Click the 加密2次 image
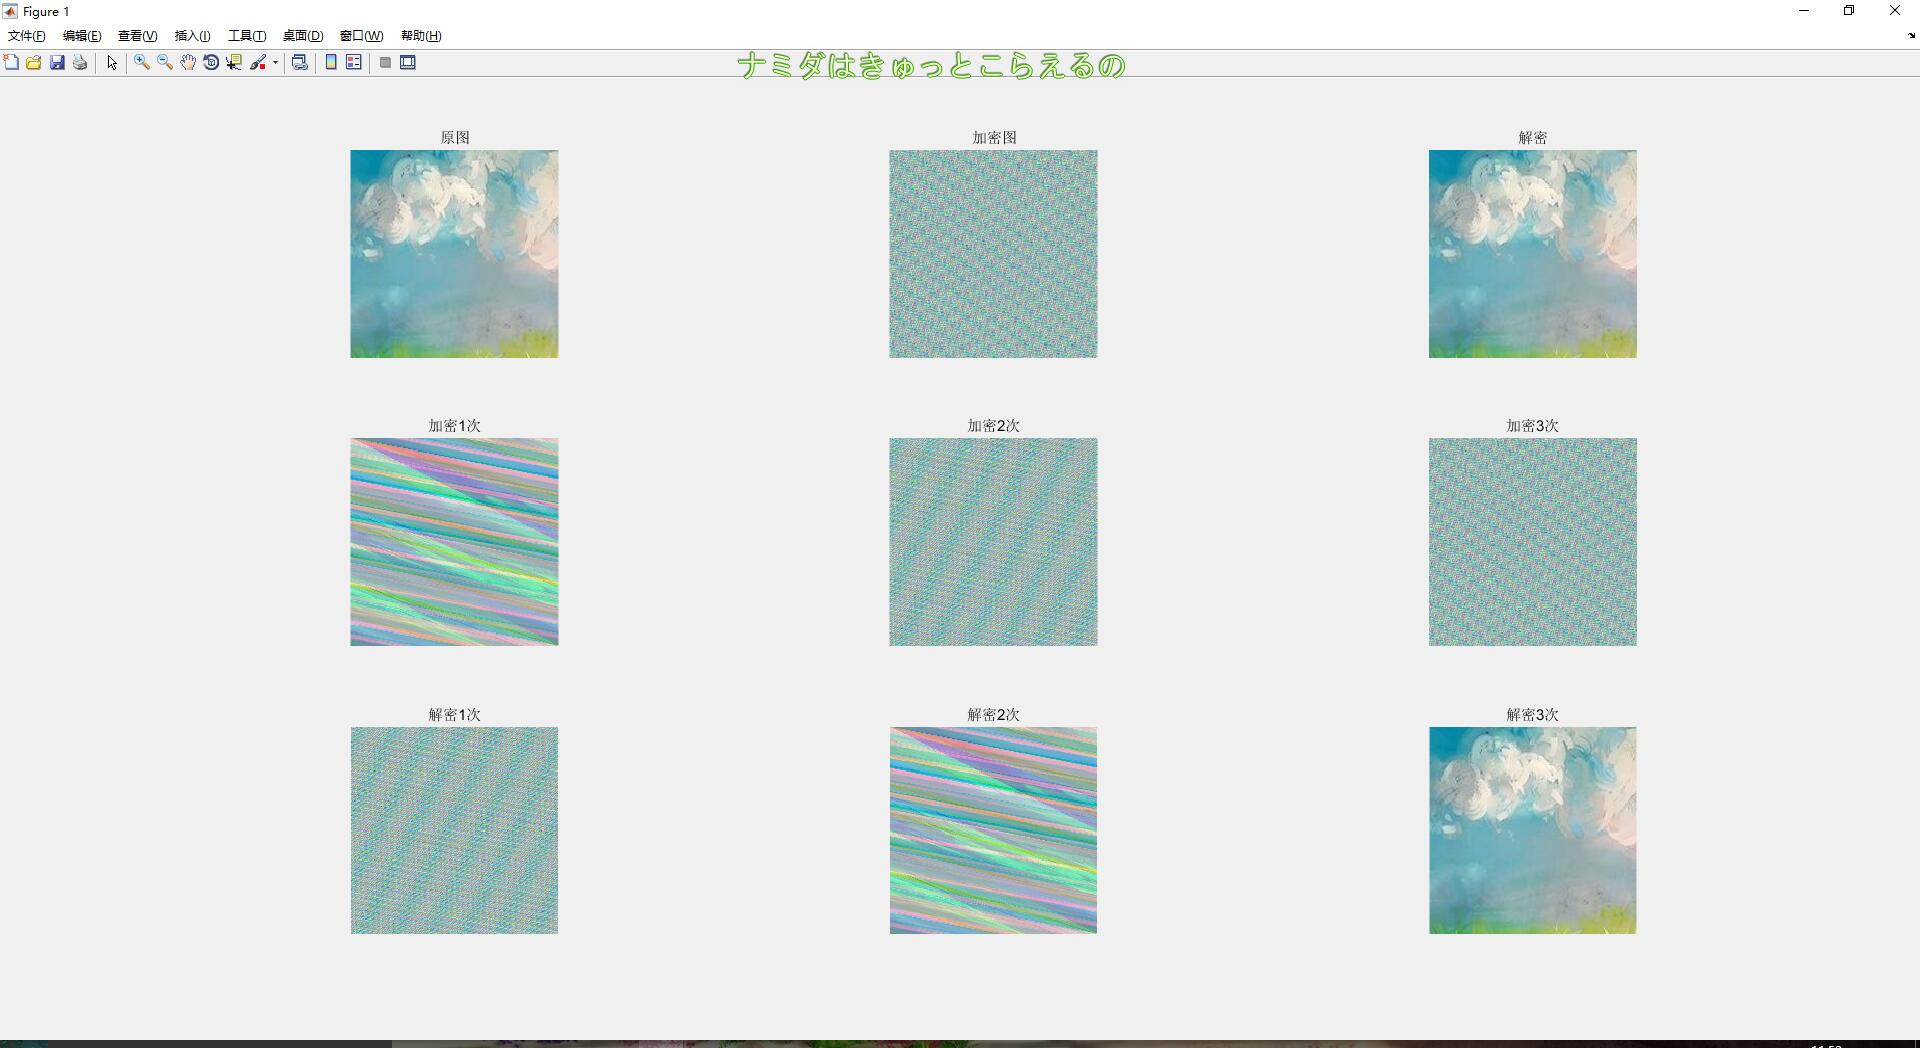The height and width of the screenshot is (1048, 1920). (x=993, y=542)
